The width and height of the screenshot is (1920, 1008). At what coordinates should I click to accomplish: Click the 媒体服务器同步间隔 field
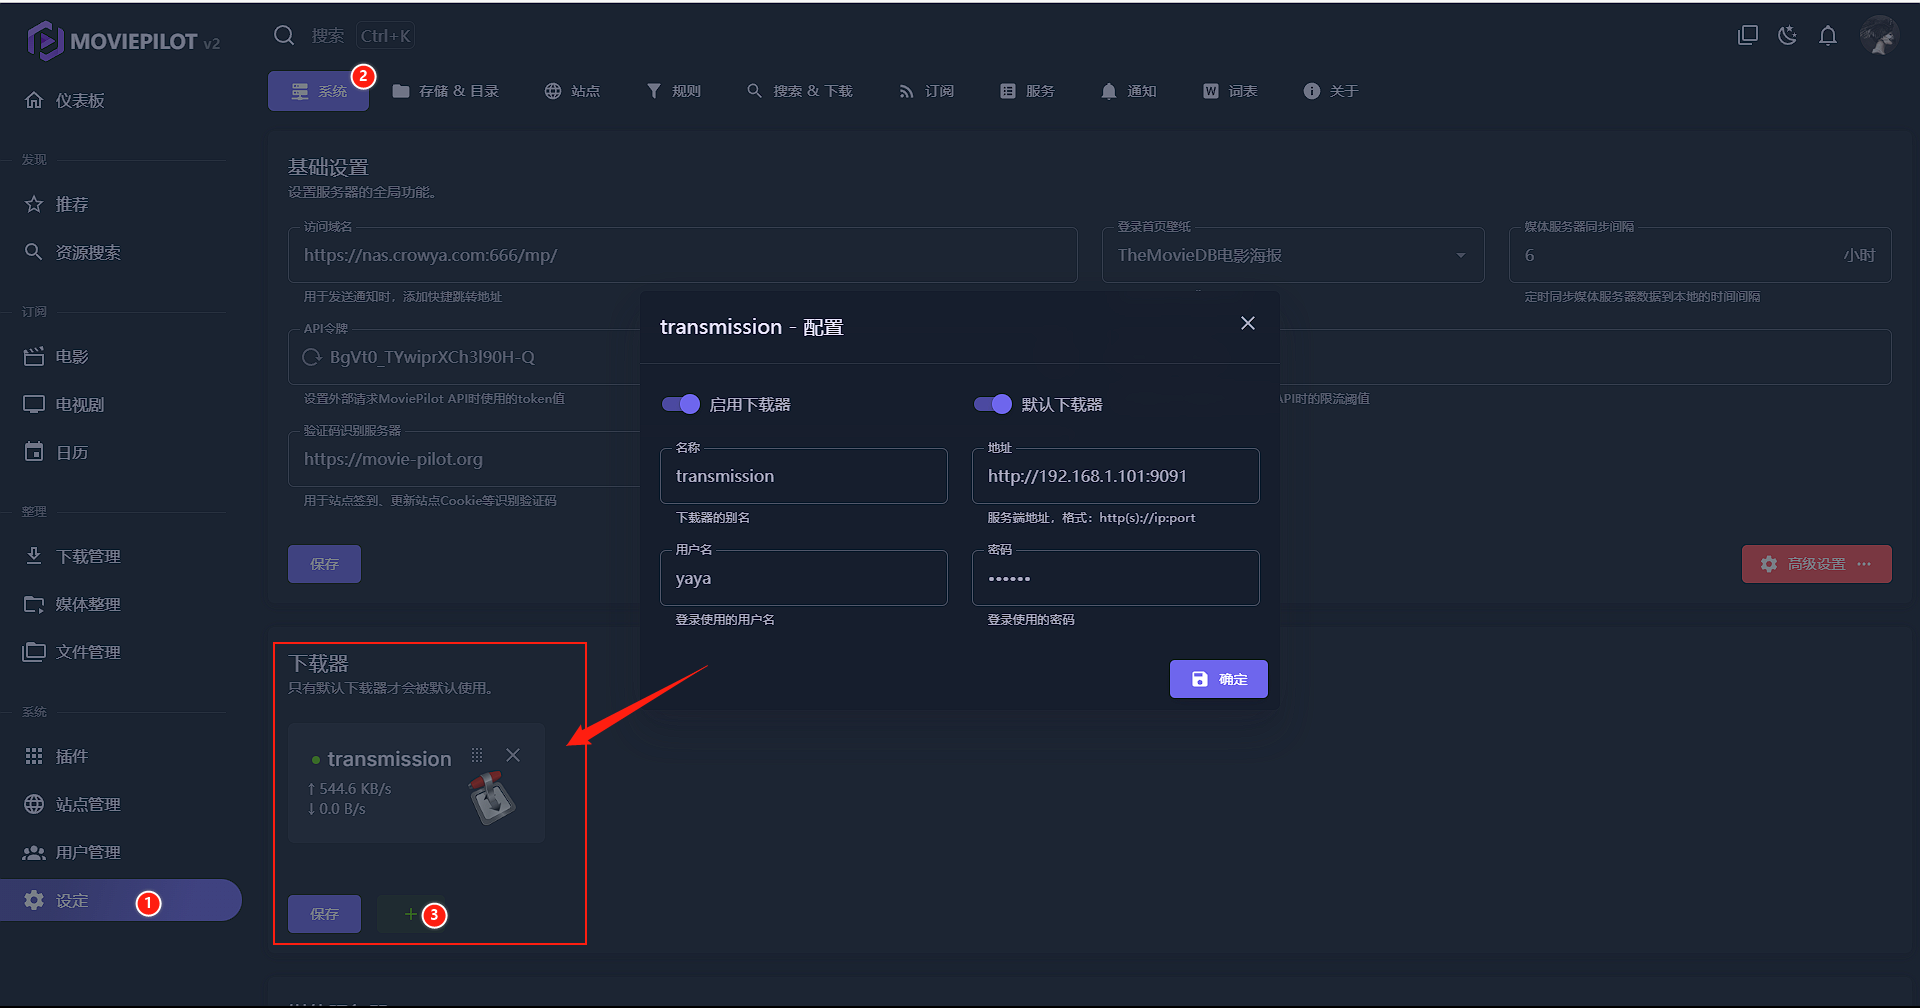(1700, 255)
